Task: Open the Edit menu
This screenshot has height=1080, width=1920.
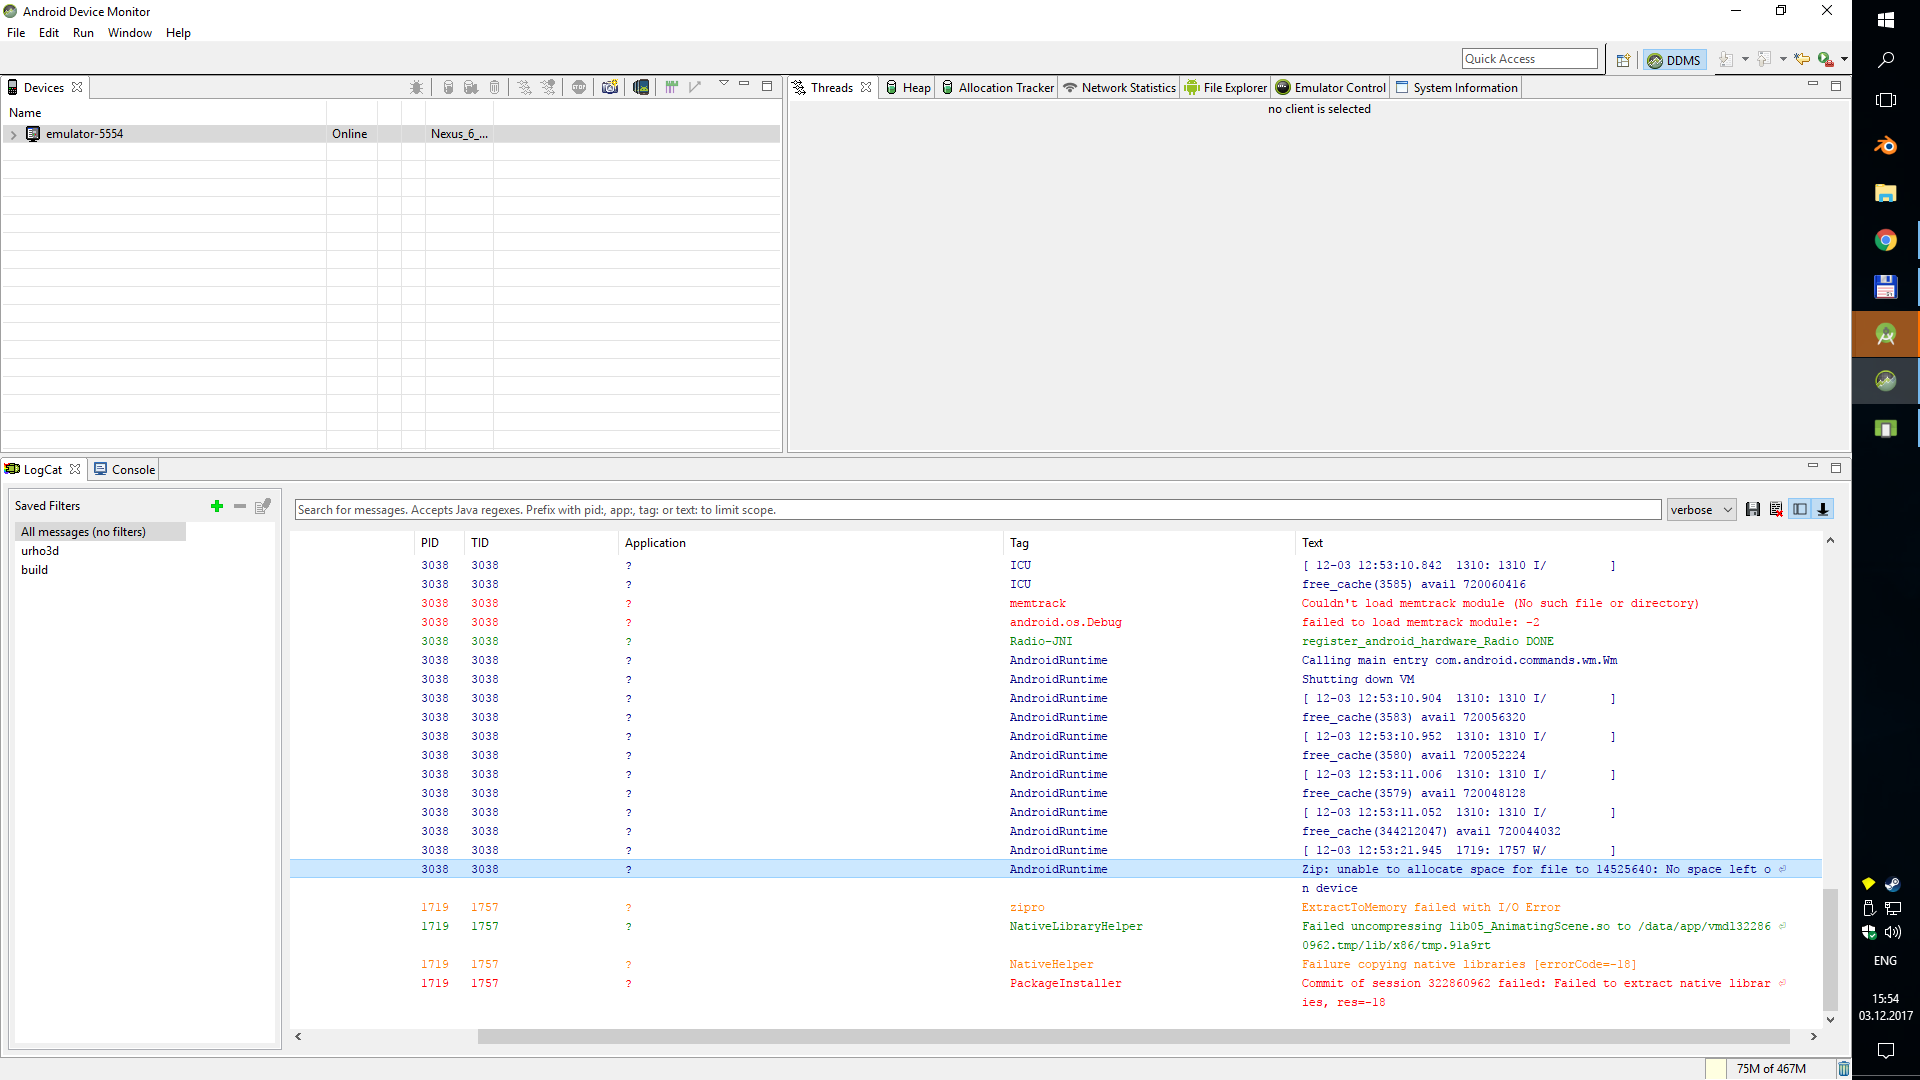Action: [49, 33]
